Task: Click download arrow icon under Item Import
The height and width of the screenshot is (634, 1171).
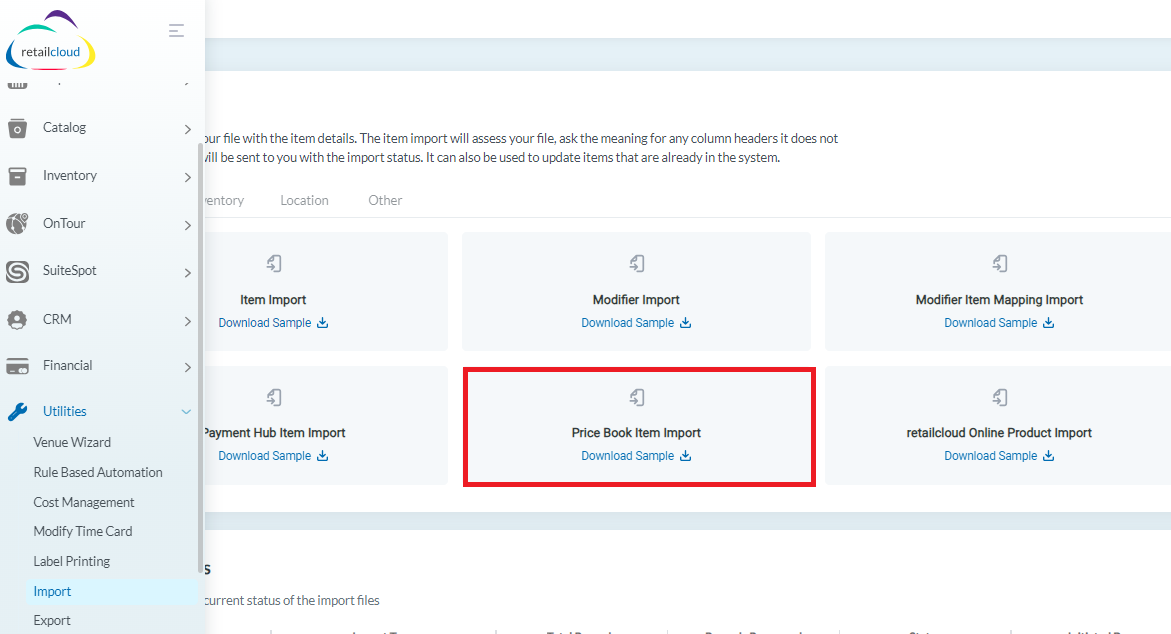Action: pos(323,323)
